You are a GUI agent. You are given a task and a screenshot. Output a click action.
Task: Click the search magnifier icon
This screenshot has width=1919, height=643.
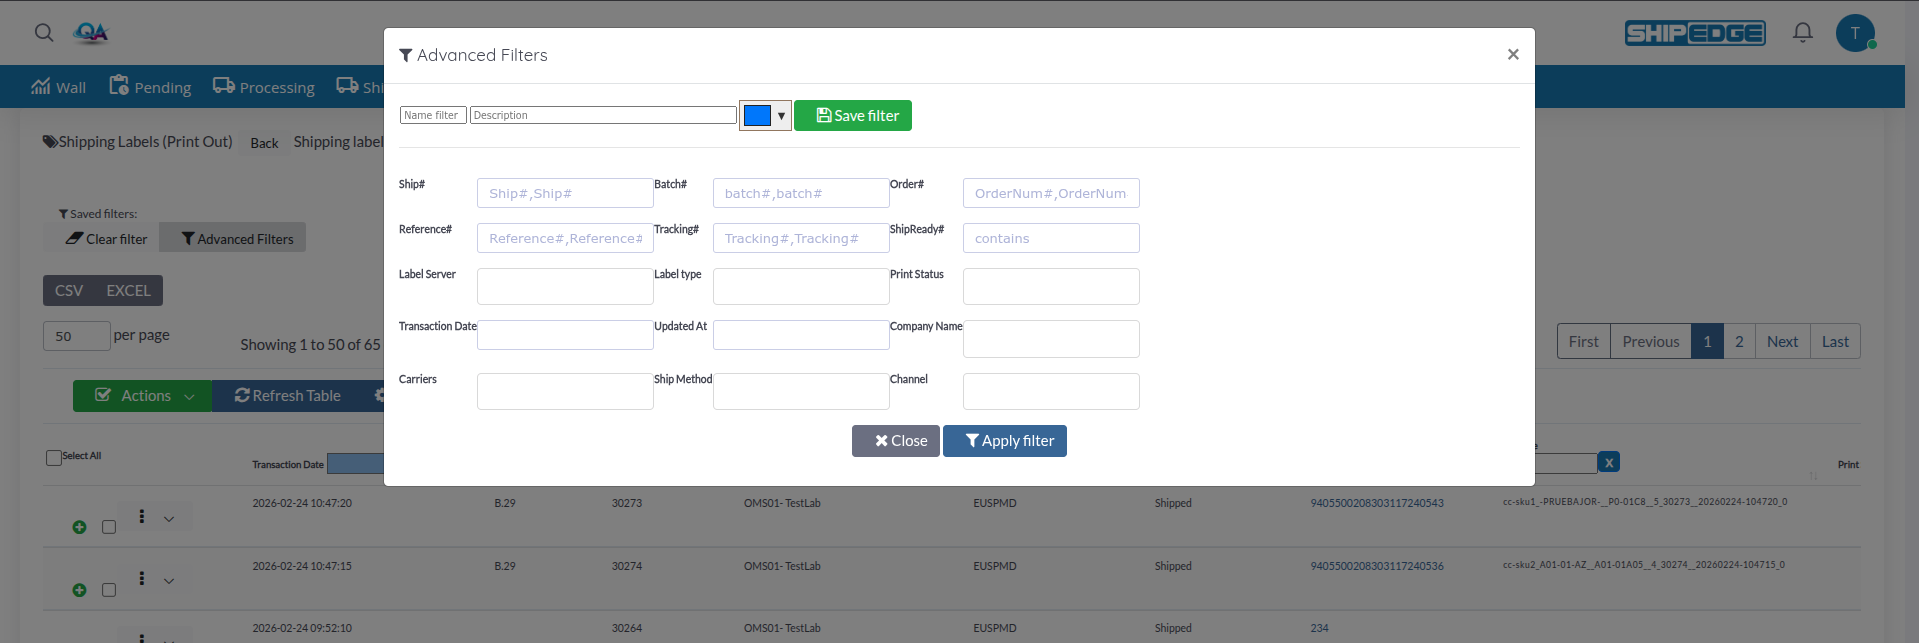[44, 33]
